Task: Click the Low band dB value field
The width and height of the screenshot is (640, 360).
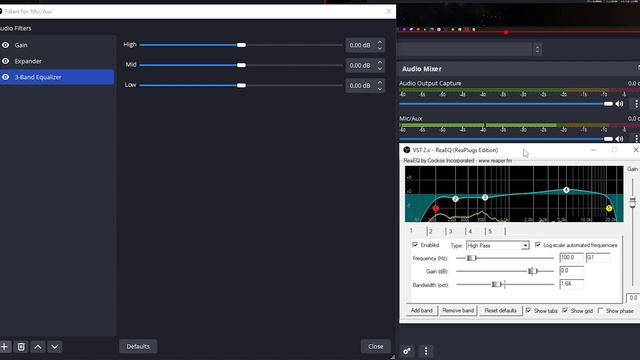Action: (x=360, y=86)
